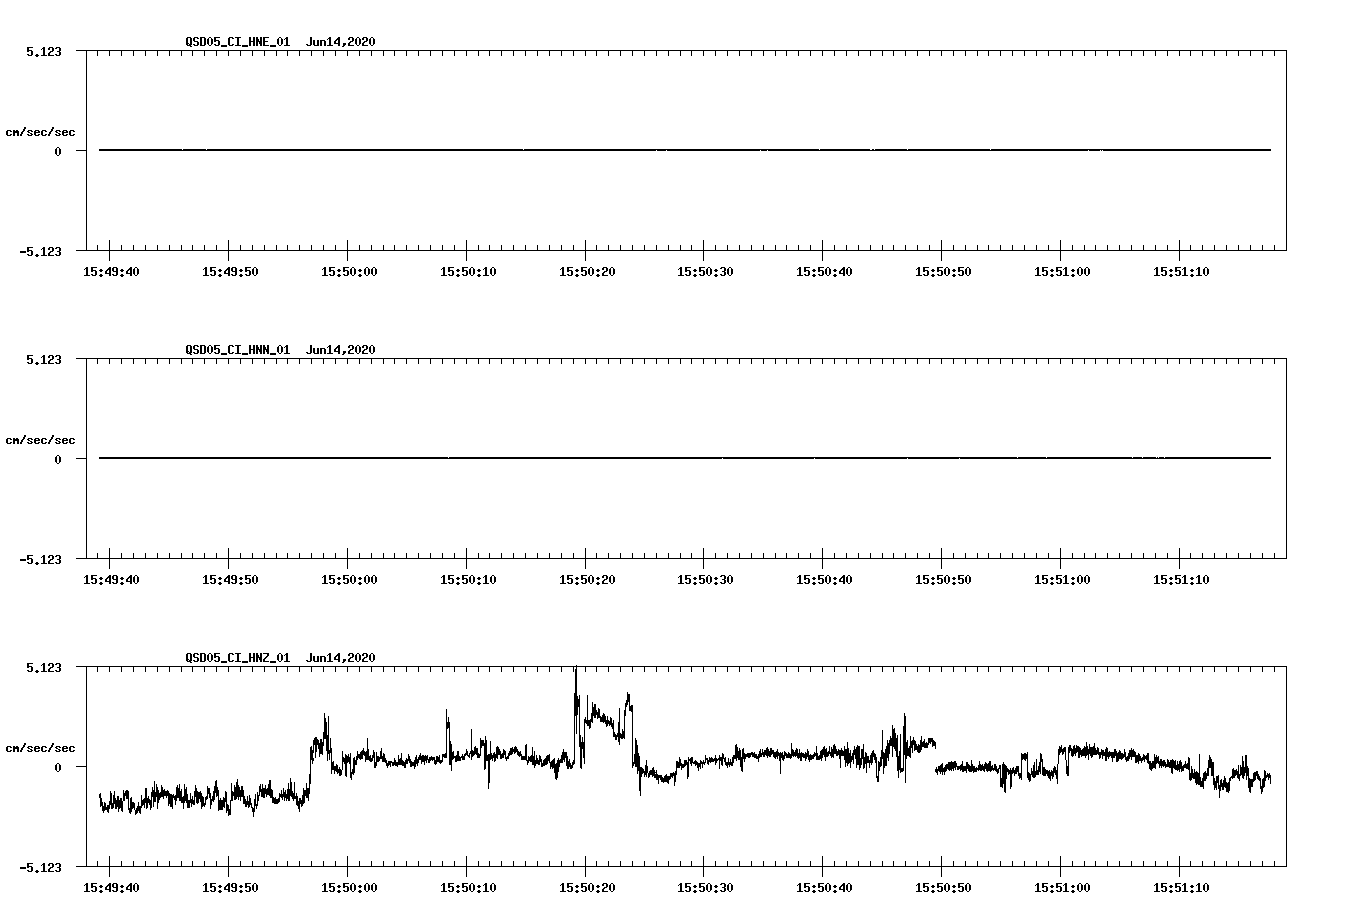1358x924 pixels.
Task: Choose the 15:50:50 time label under HNZ plot
Action: (x=943, y=887)
